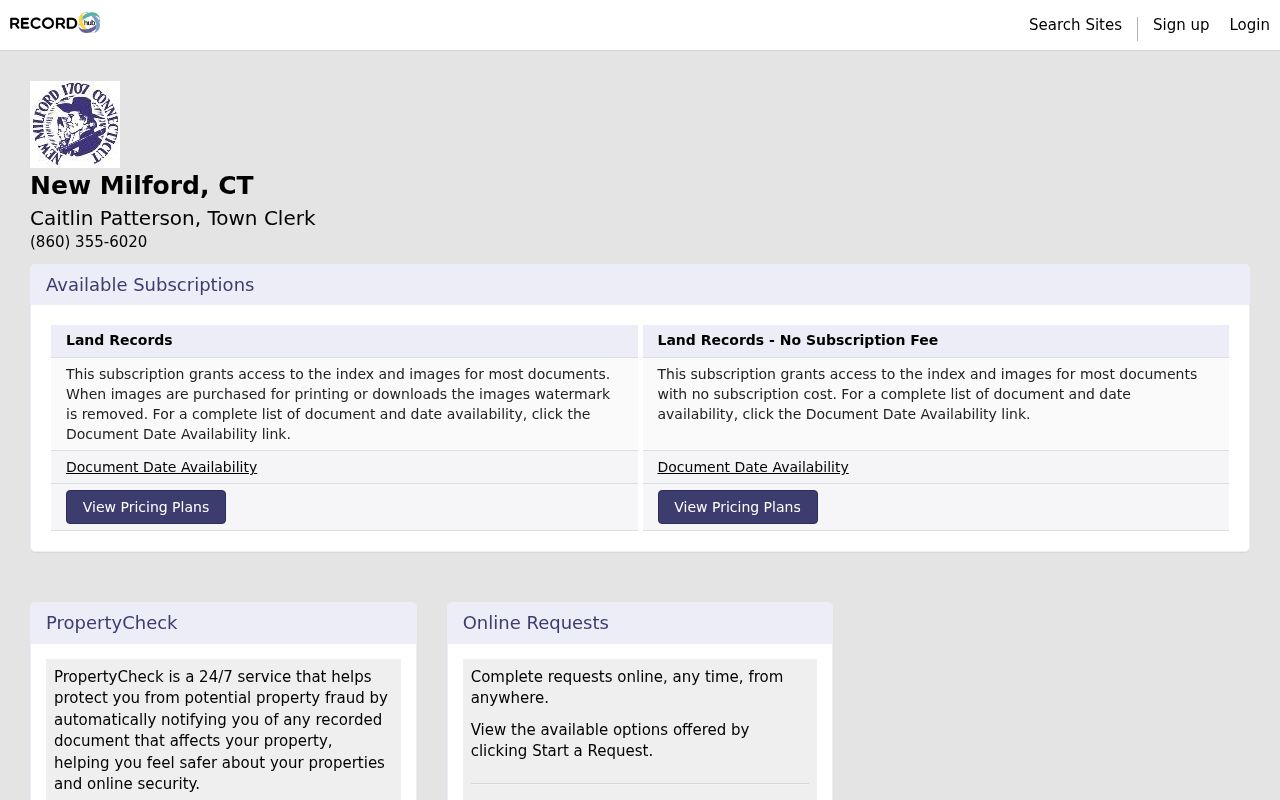Screen dimensions: 1280x800
Task: Open the Login link
Action: tap(1249, 25)
